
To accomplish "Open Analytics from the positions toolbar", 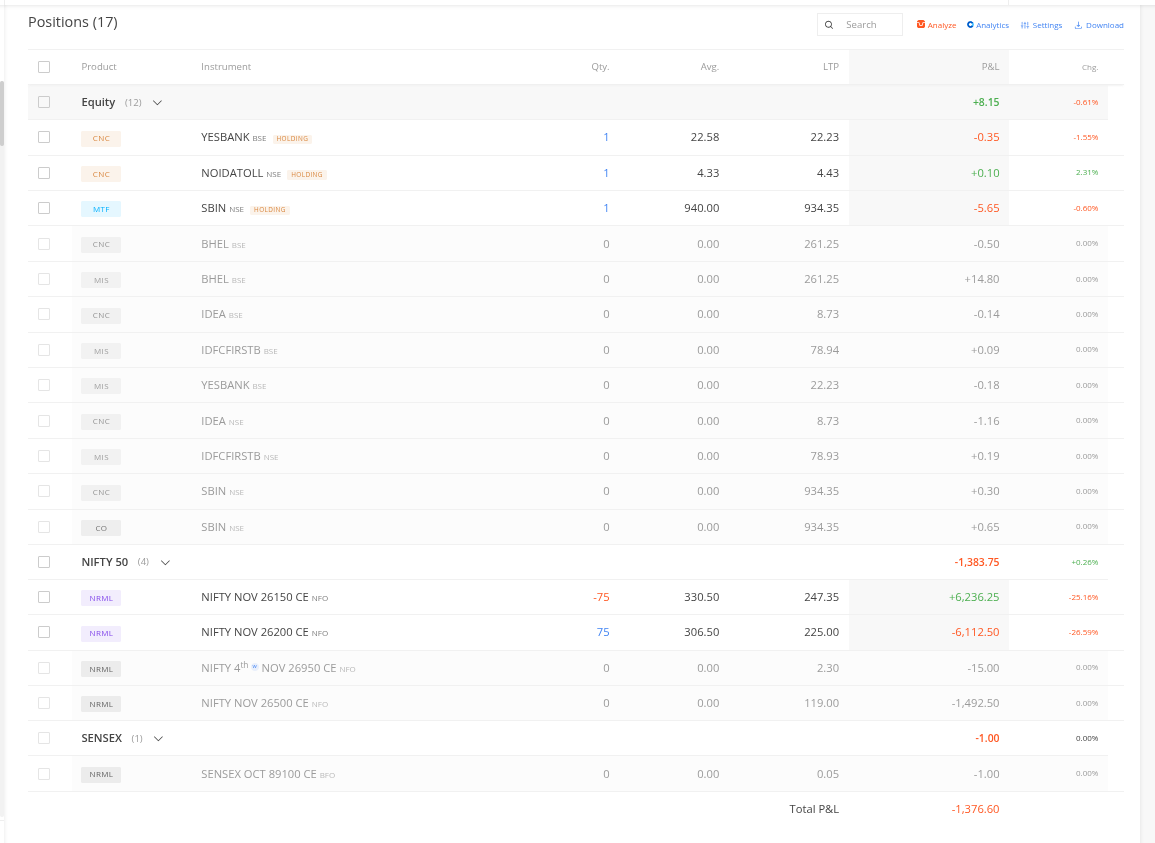I will pos(988,25).
